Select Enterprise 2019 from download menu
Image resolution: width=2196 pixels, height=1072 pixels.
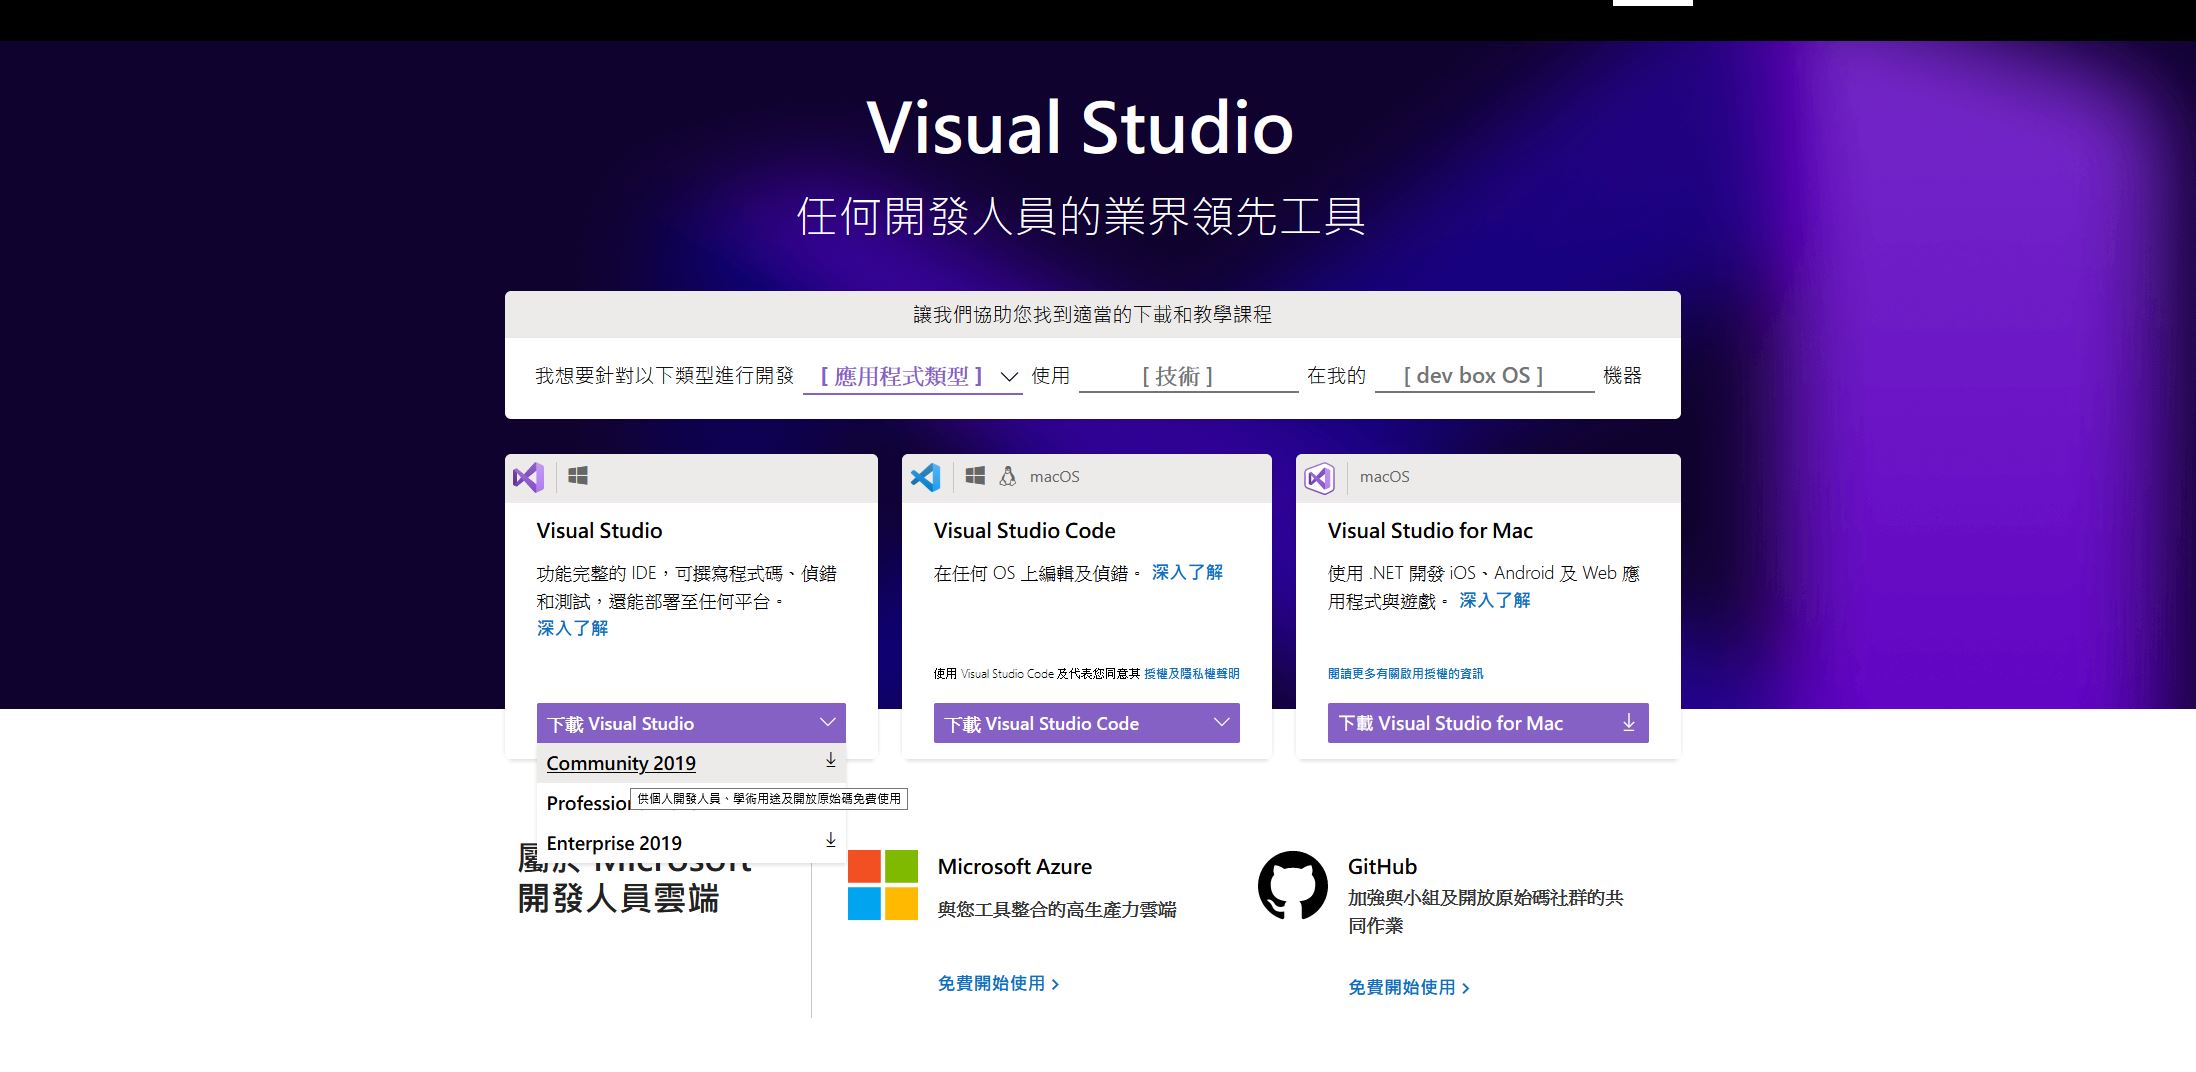click(x=691, y=843)
